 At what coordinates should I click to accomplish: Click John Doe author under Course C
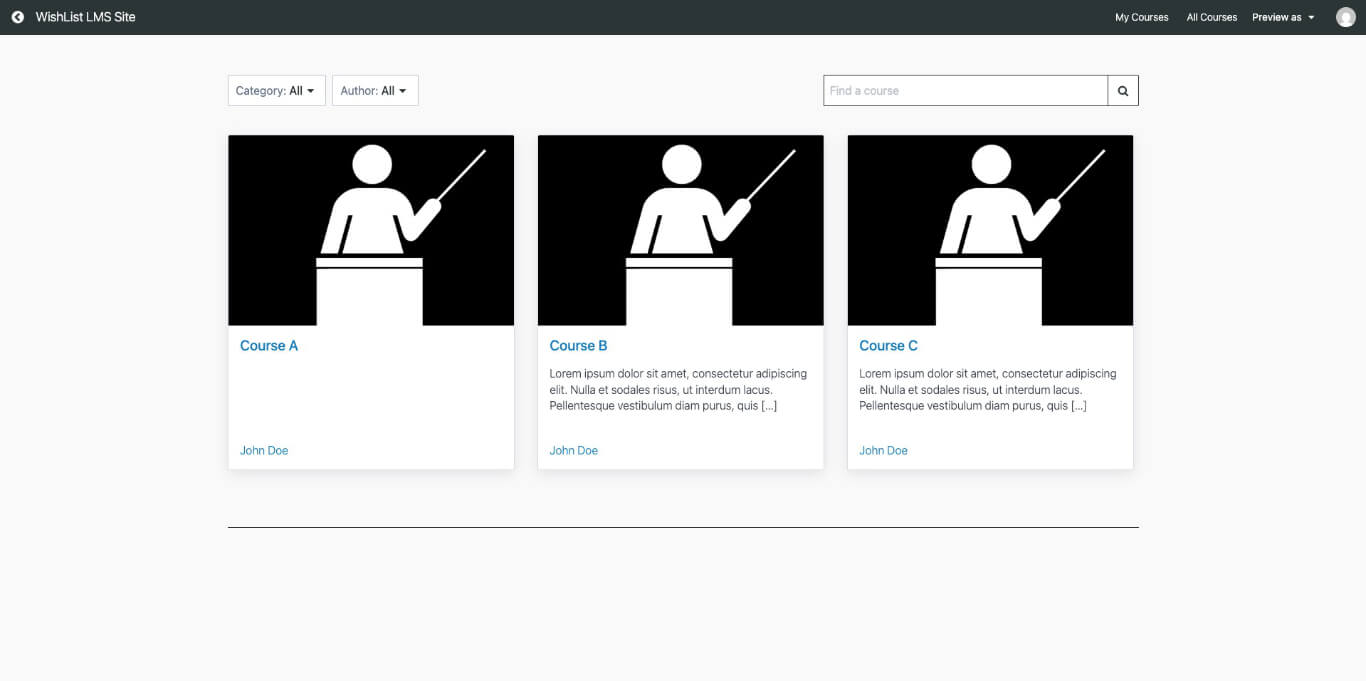click(883, 451)
